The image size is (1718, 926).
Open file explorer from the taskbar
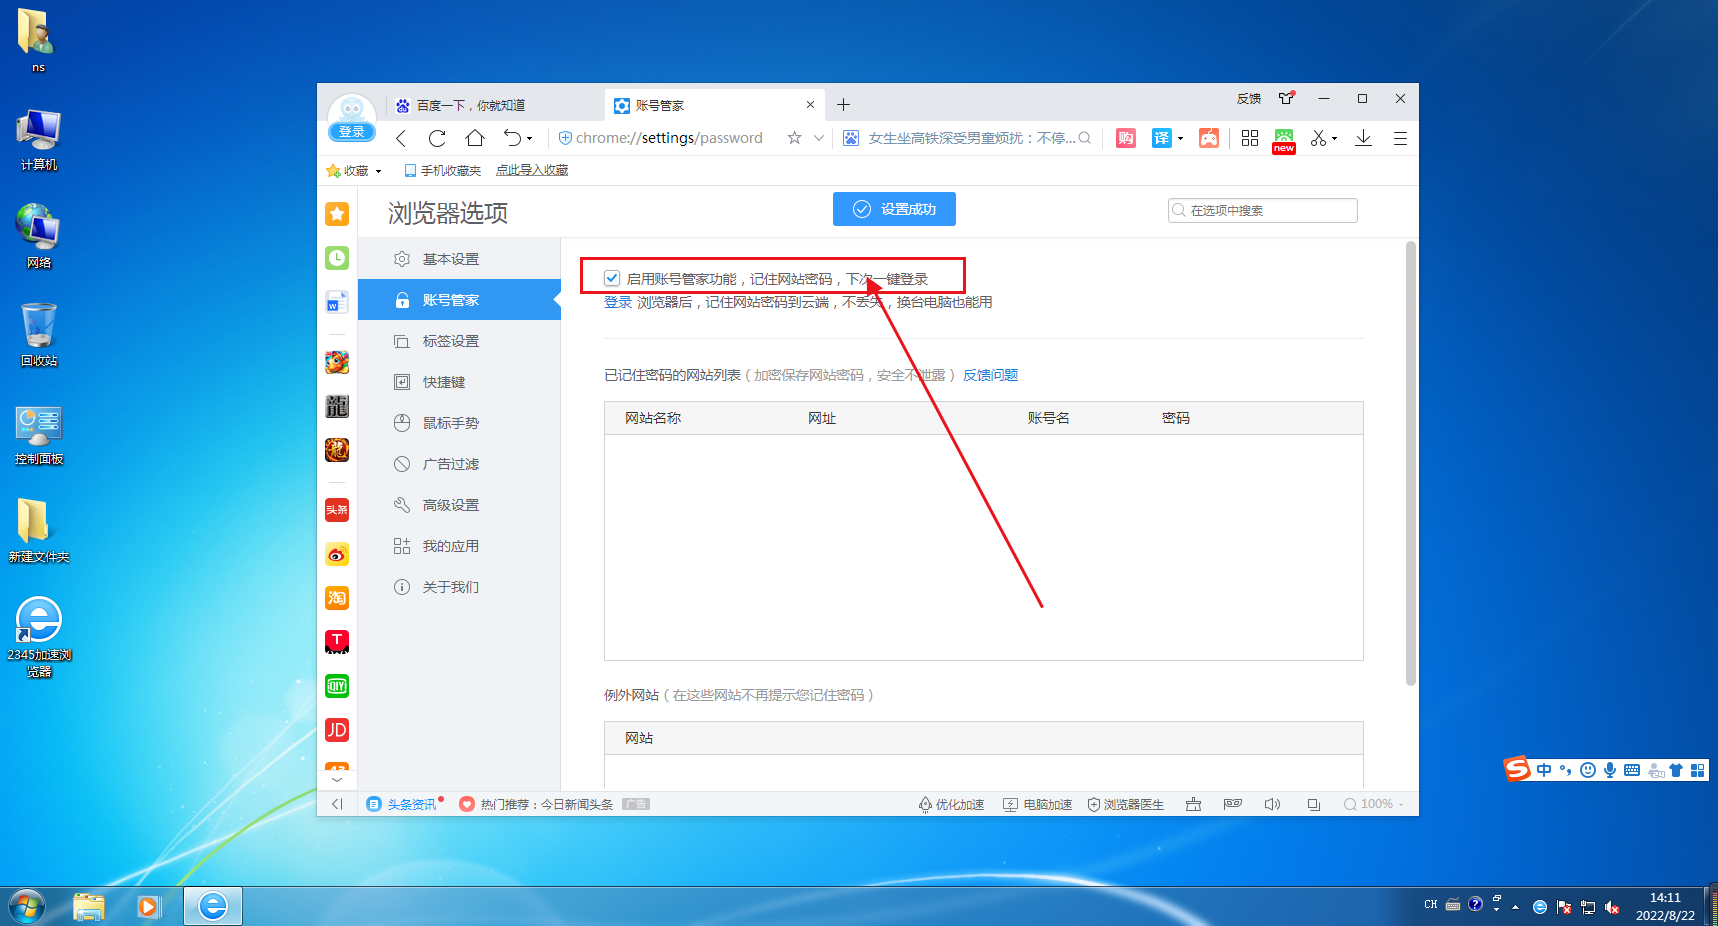pos(89,907)
